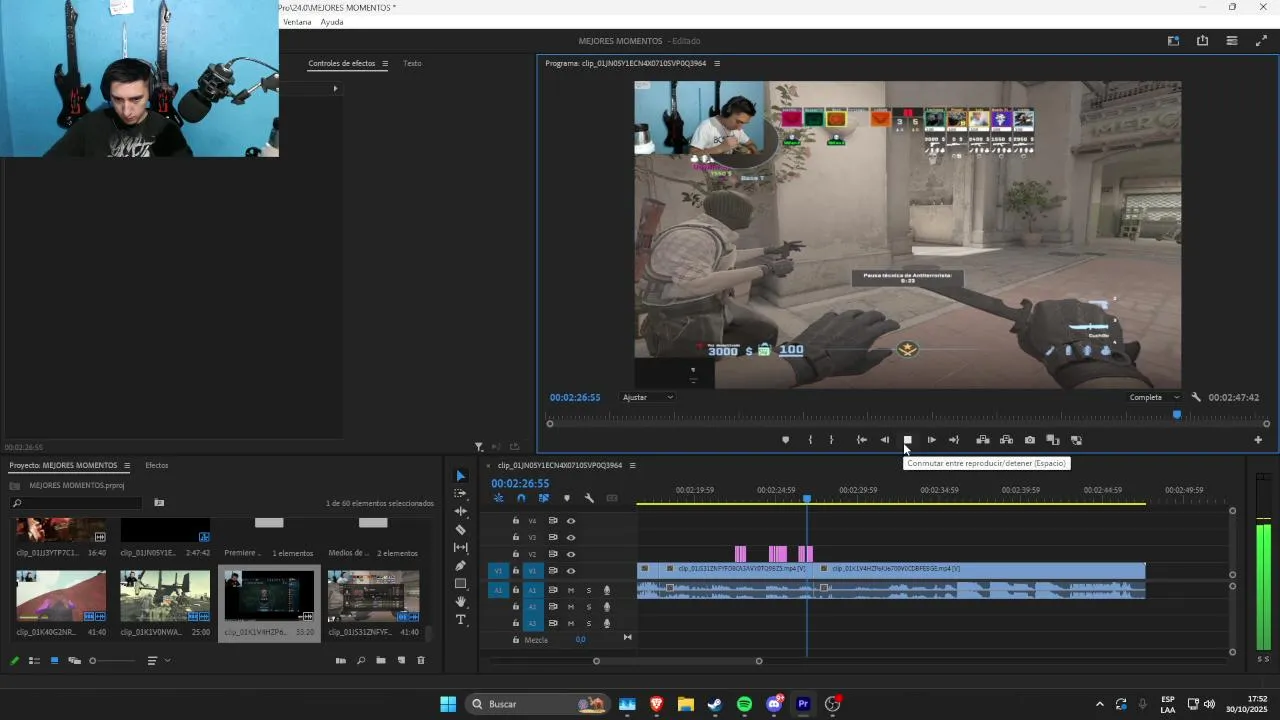
Task: Open Controles de efectos panel menu
Action: coord(384,63)
